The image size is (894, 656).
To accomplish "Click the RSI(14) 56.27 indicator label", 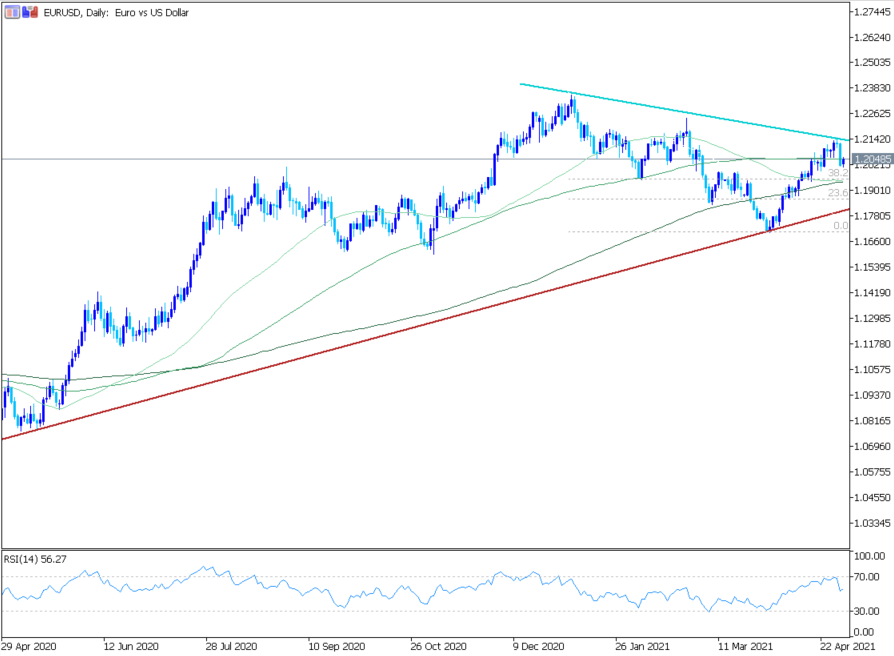I will click(x=35, y=559).
